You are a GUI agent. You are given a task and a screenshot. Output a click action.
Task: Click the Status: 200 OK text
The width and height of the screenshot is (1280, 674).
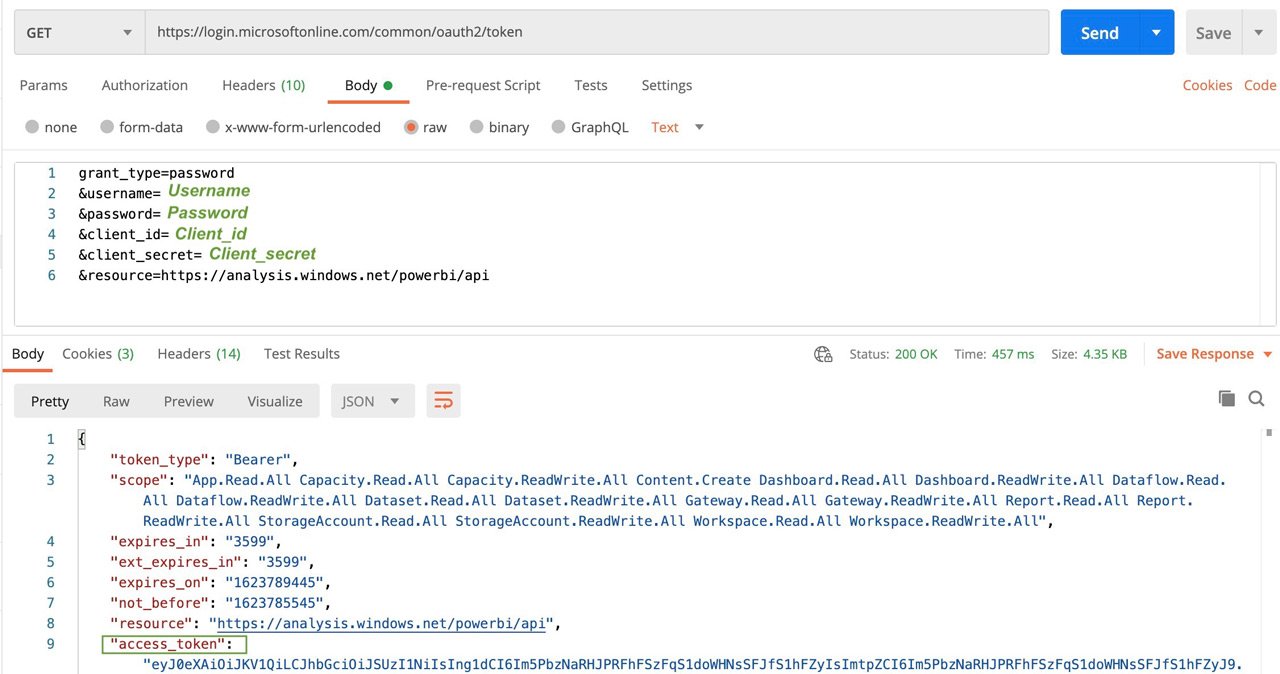point(893,354)
